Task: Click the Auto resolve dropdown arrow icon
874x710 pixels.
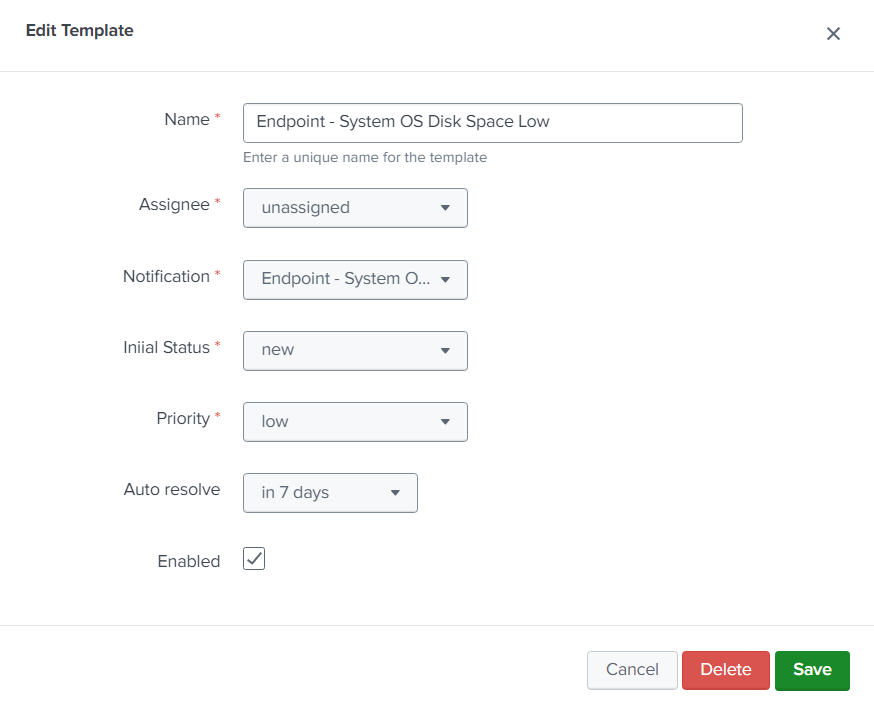Action: 395,493
